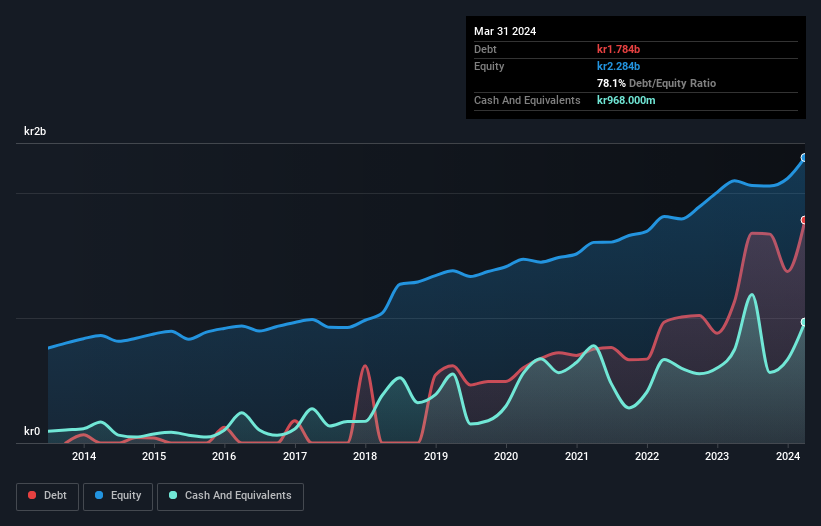Select the red Debt endpoint marker on chart

[x=804, y=220]
